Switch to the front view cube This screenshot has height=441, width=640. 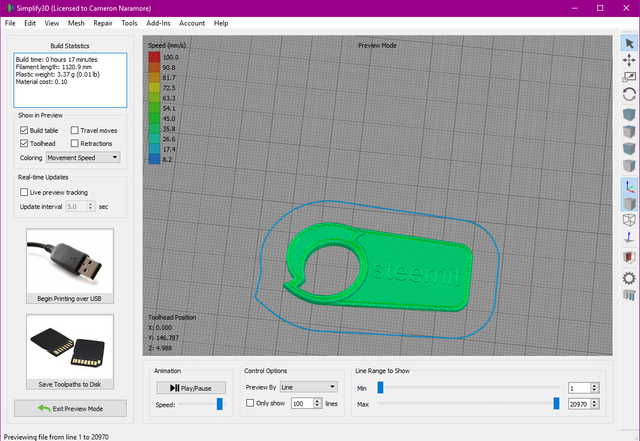click(x=629, y=149)
